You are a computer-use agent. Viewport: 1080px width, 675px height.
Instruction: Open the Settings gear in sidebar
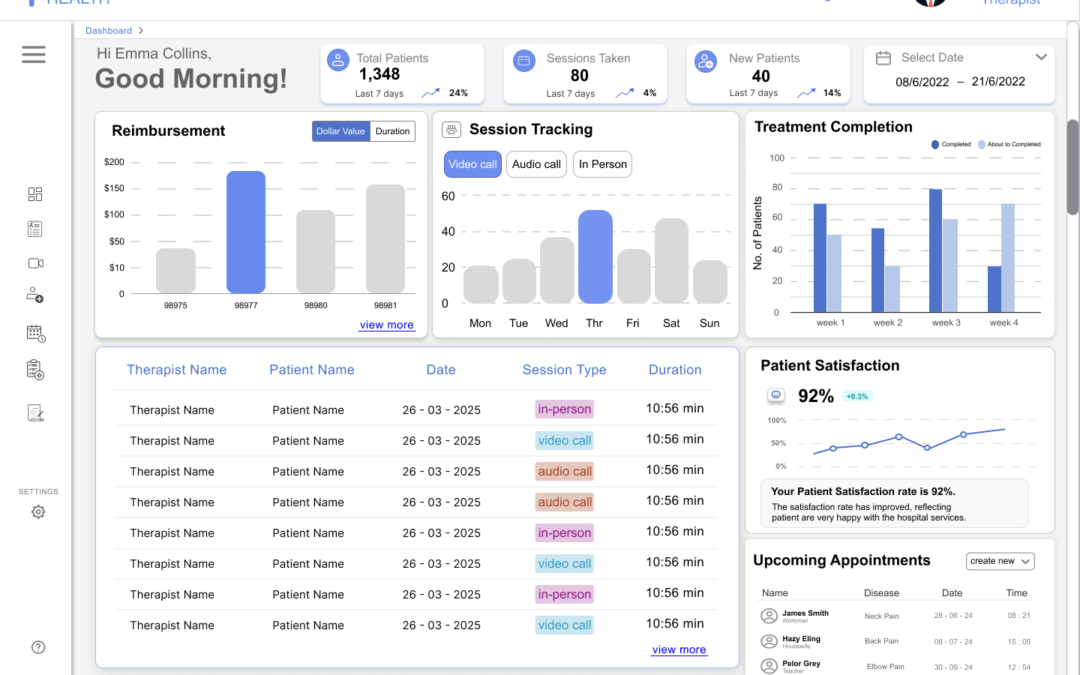[38, 511]
